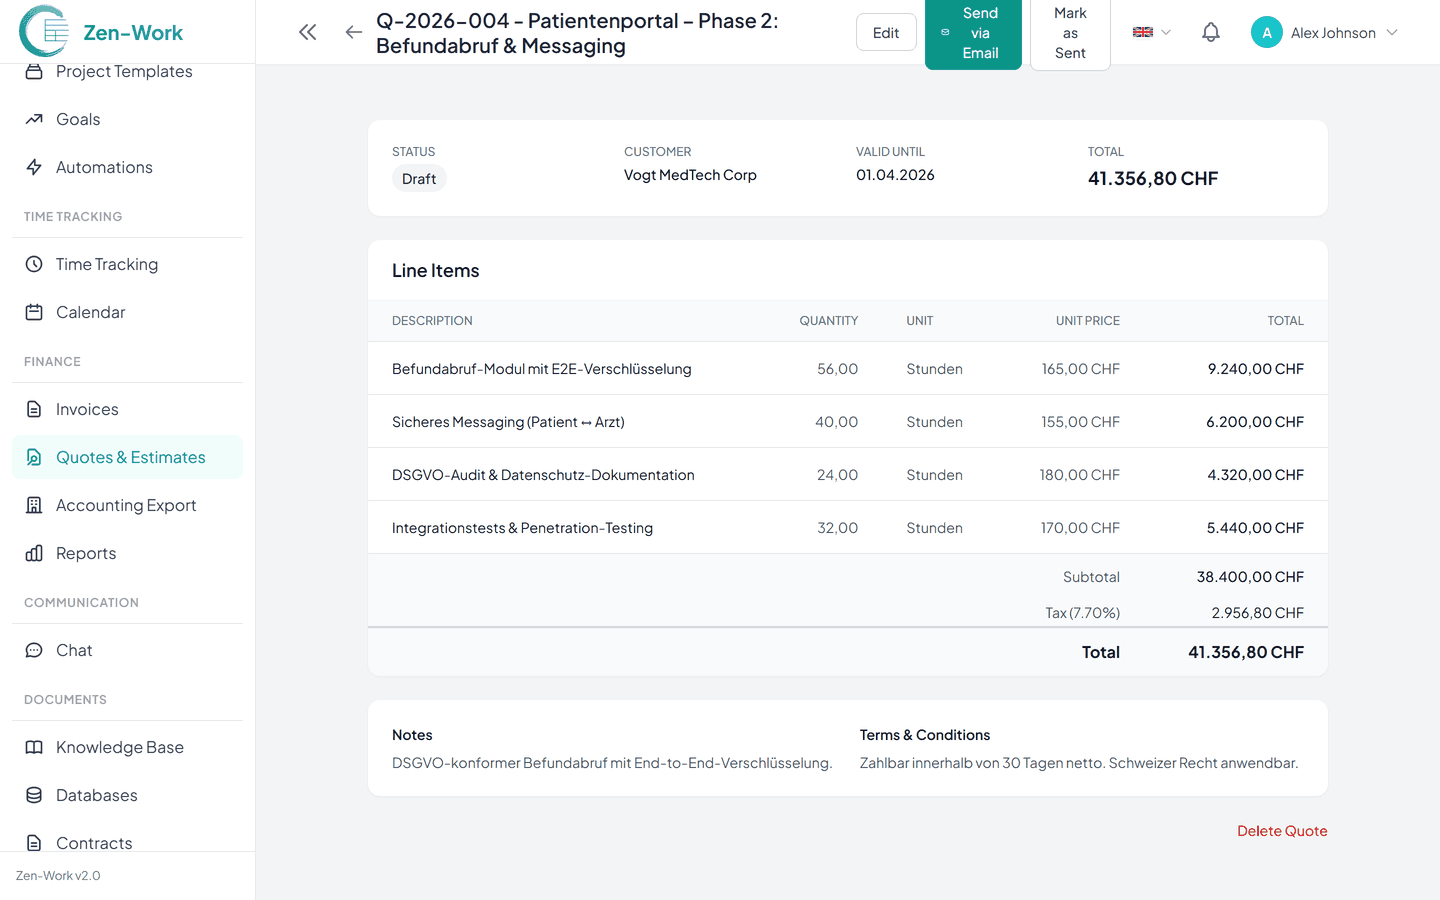The height and width of the screenshot is (900, 1440).
Task: Click the Edit button
Action: click(885, 33)
